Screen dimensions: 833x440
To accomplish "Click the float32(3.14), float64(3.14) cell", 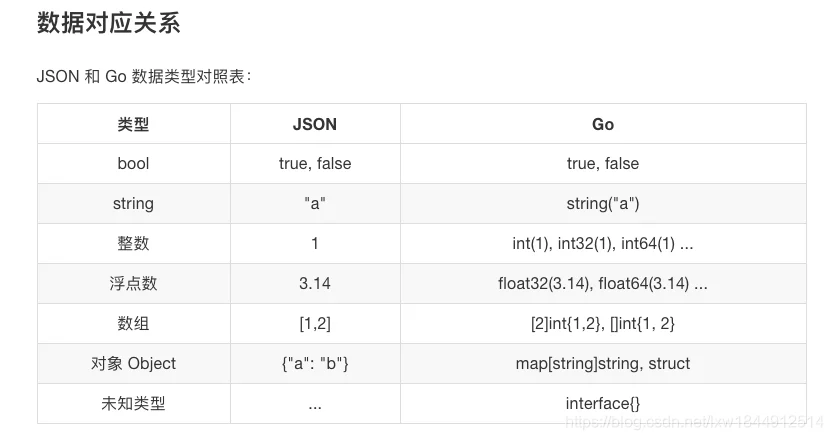I will point(603,283).
